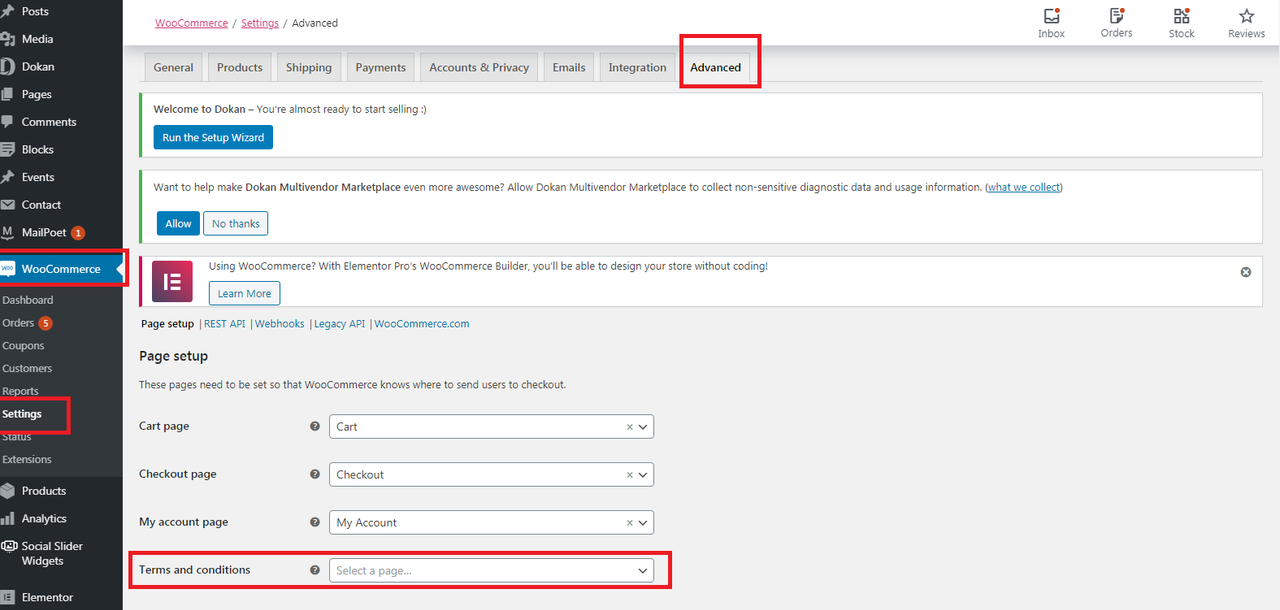Switch to the Integration settings tab
Viewport: 1280px width, 610px height.
pyautogui.click(x=637, y=67)
